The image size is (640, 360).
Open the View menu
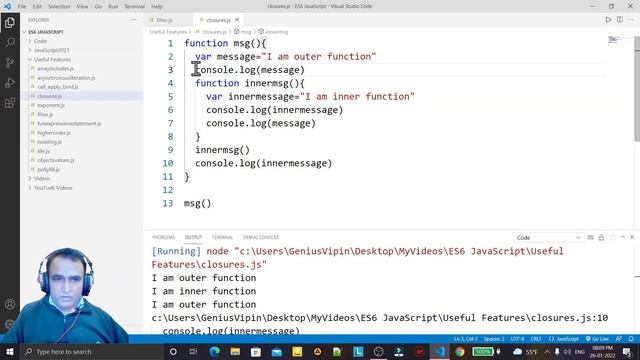tap(82, 6)
